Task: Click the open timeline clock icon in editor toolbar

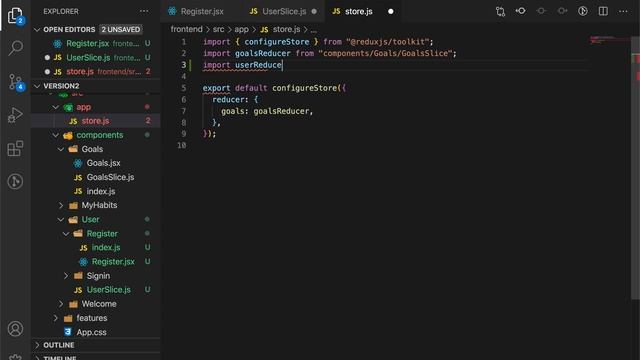Action: (582, 11)
